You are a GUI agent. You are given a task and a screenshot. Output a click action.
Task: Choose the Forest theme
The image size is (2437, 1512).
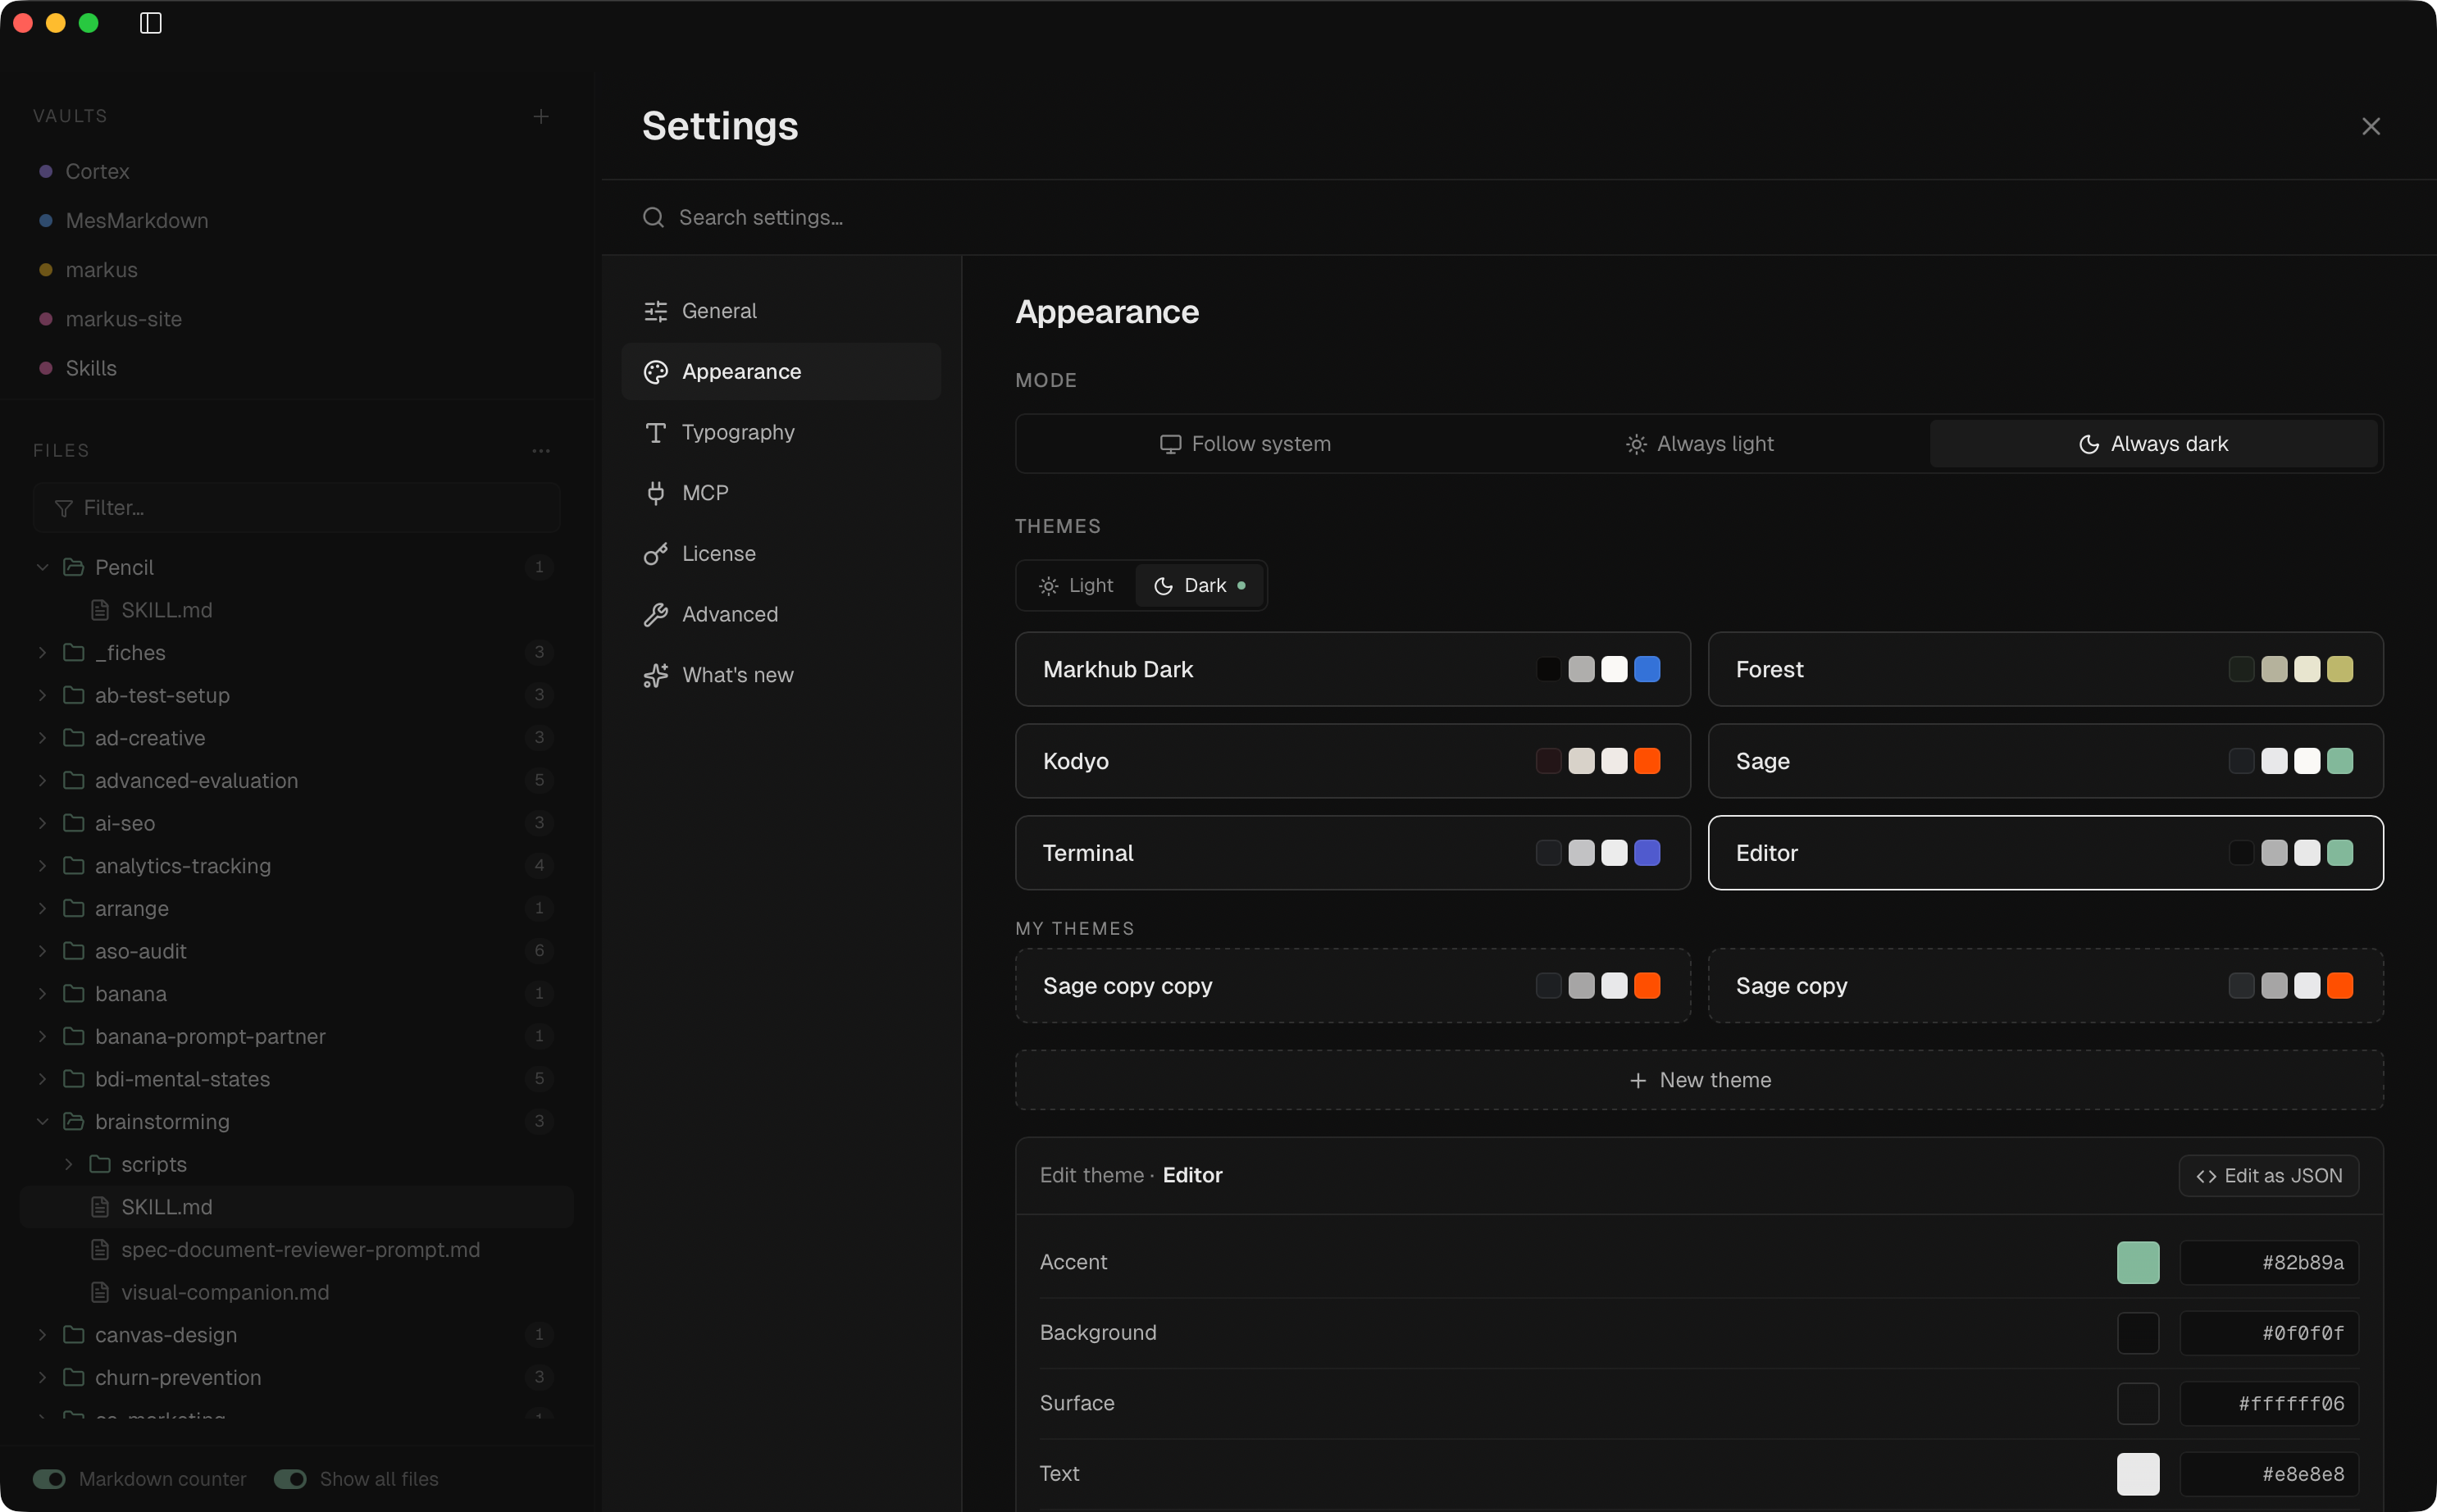2045,669
